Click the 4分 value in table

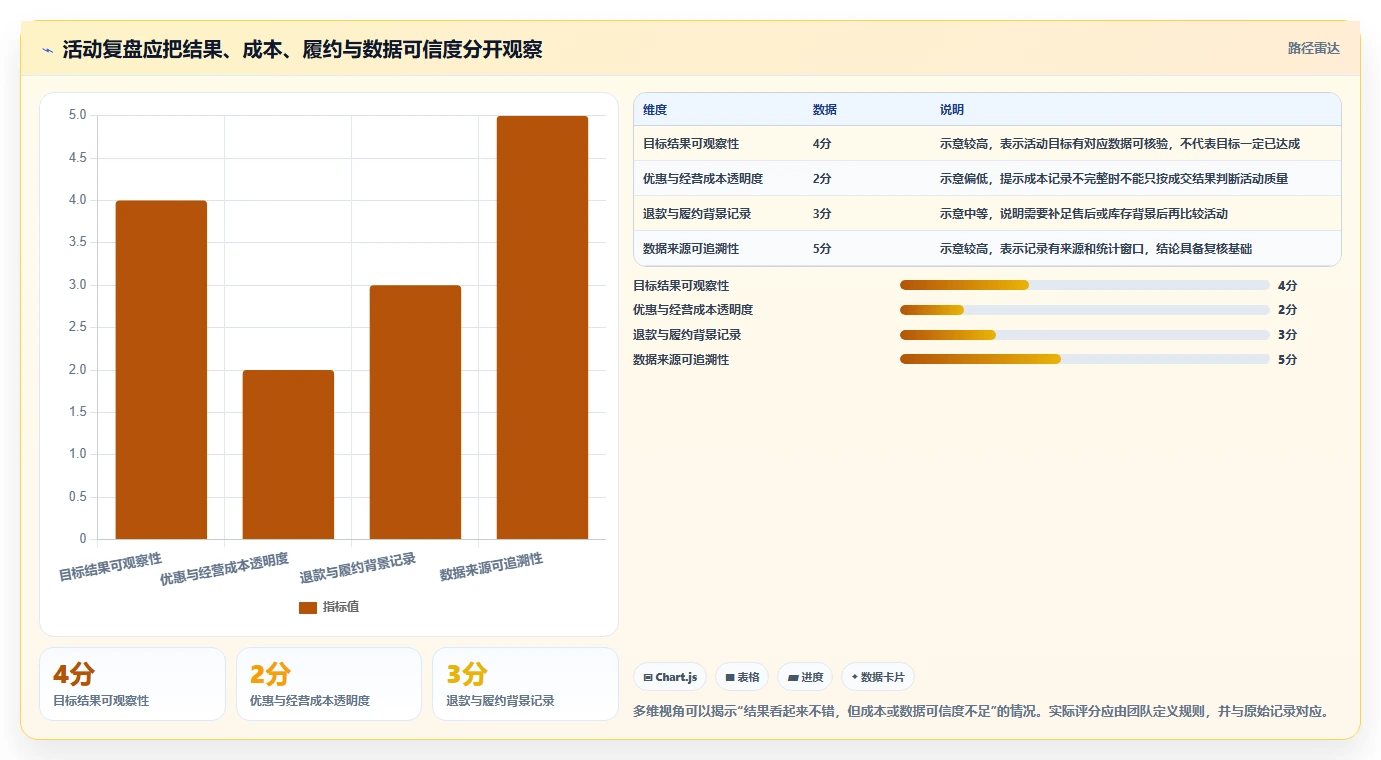822,144
